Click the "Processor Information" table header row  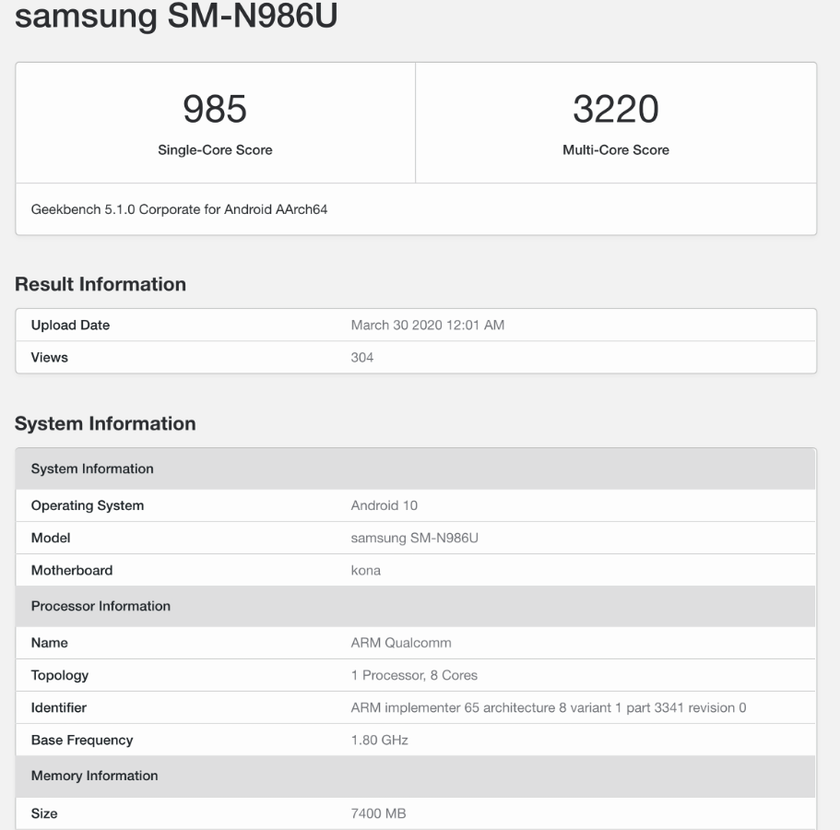point(416,606)
